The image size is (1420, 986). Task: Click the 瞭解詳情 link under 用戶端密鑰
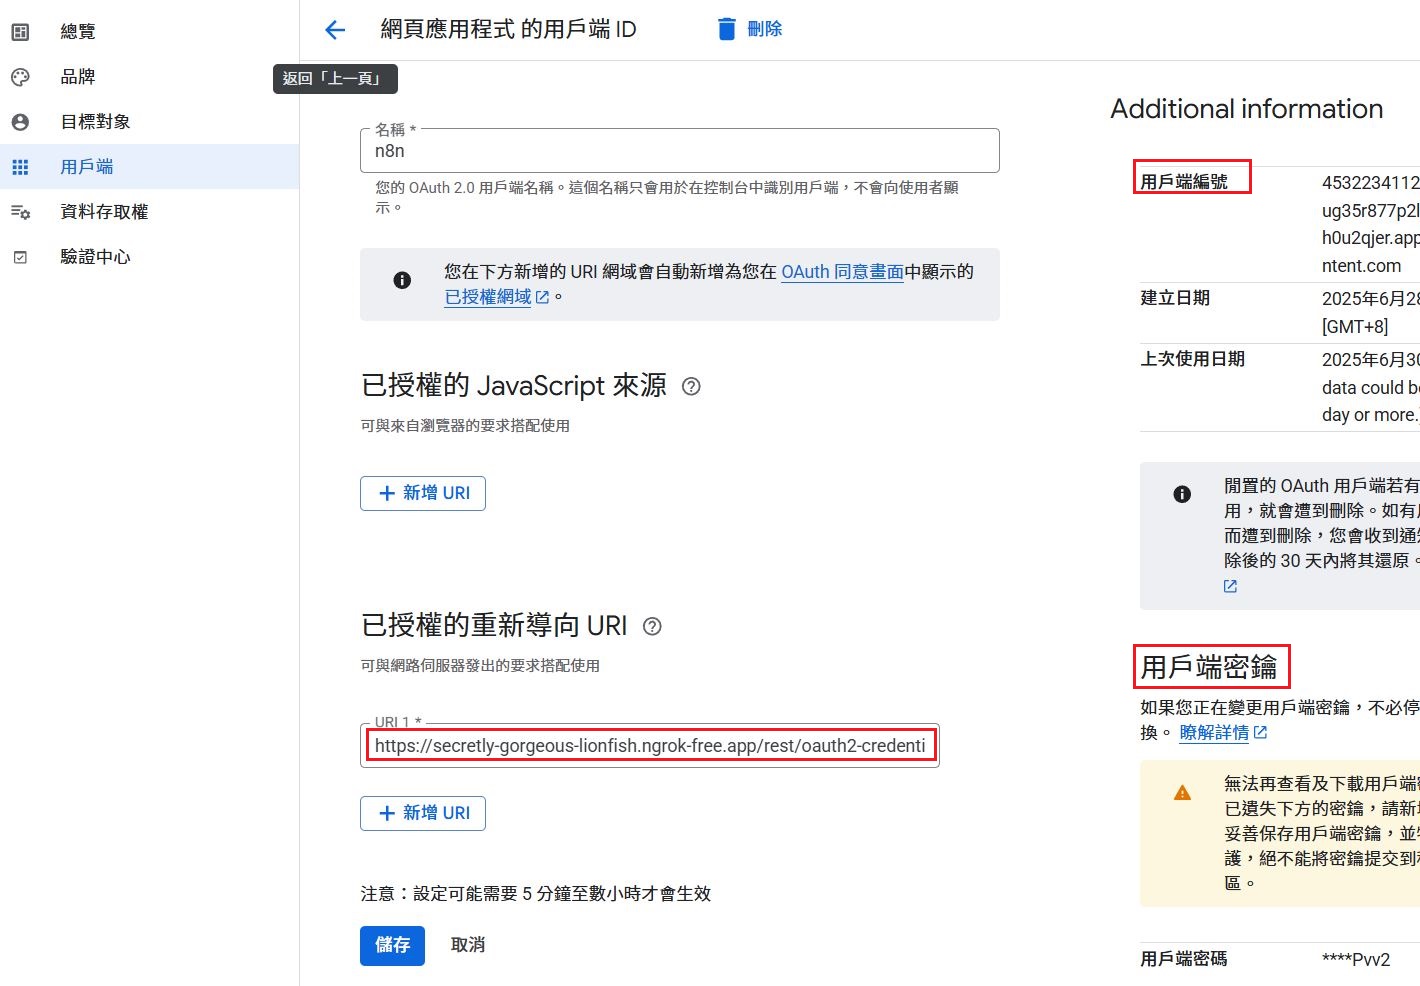pyautogui.click(x=1214, y=733)
